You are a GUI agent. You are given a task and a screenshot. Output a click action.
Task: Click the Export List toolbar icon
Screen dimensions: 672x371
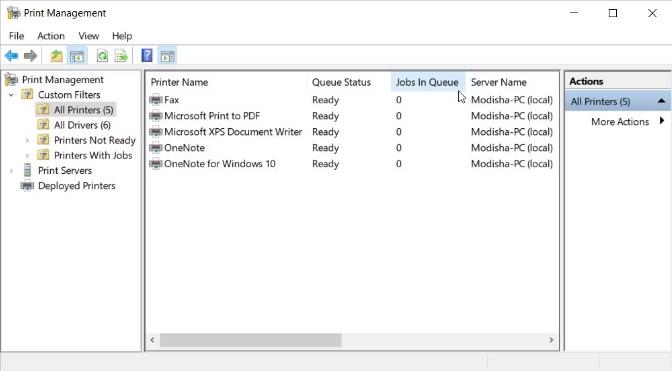coord(121,56)
